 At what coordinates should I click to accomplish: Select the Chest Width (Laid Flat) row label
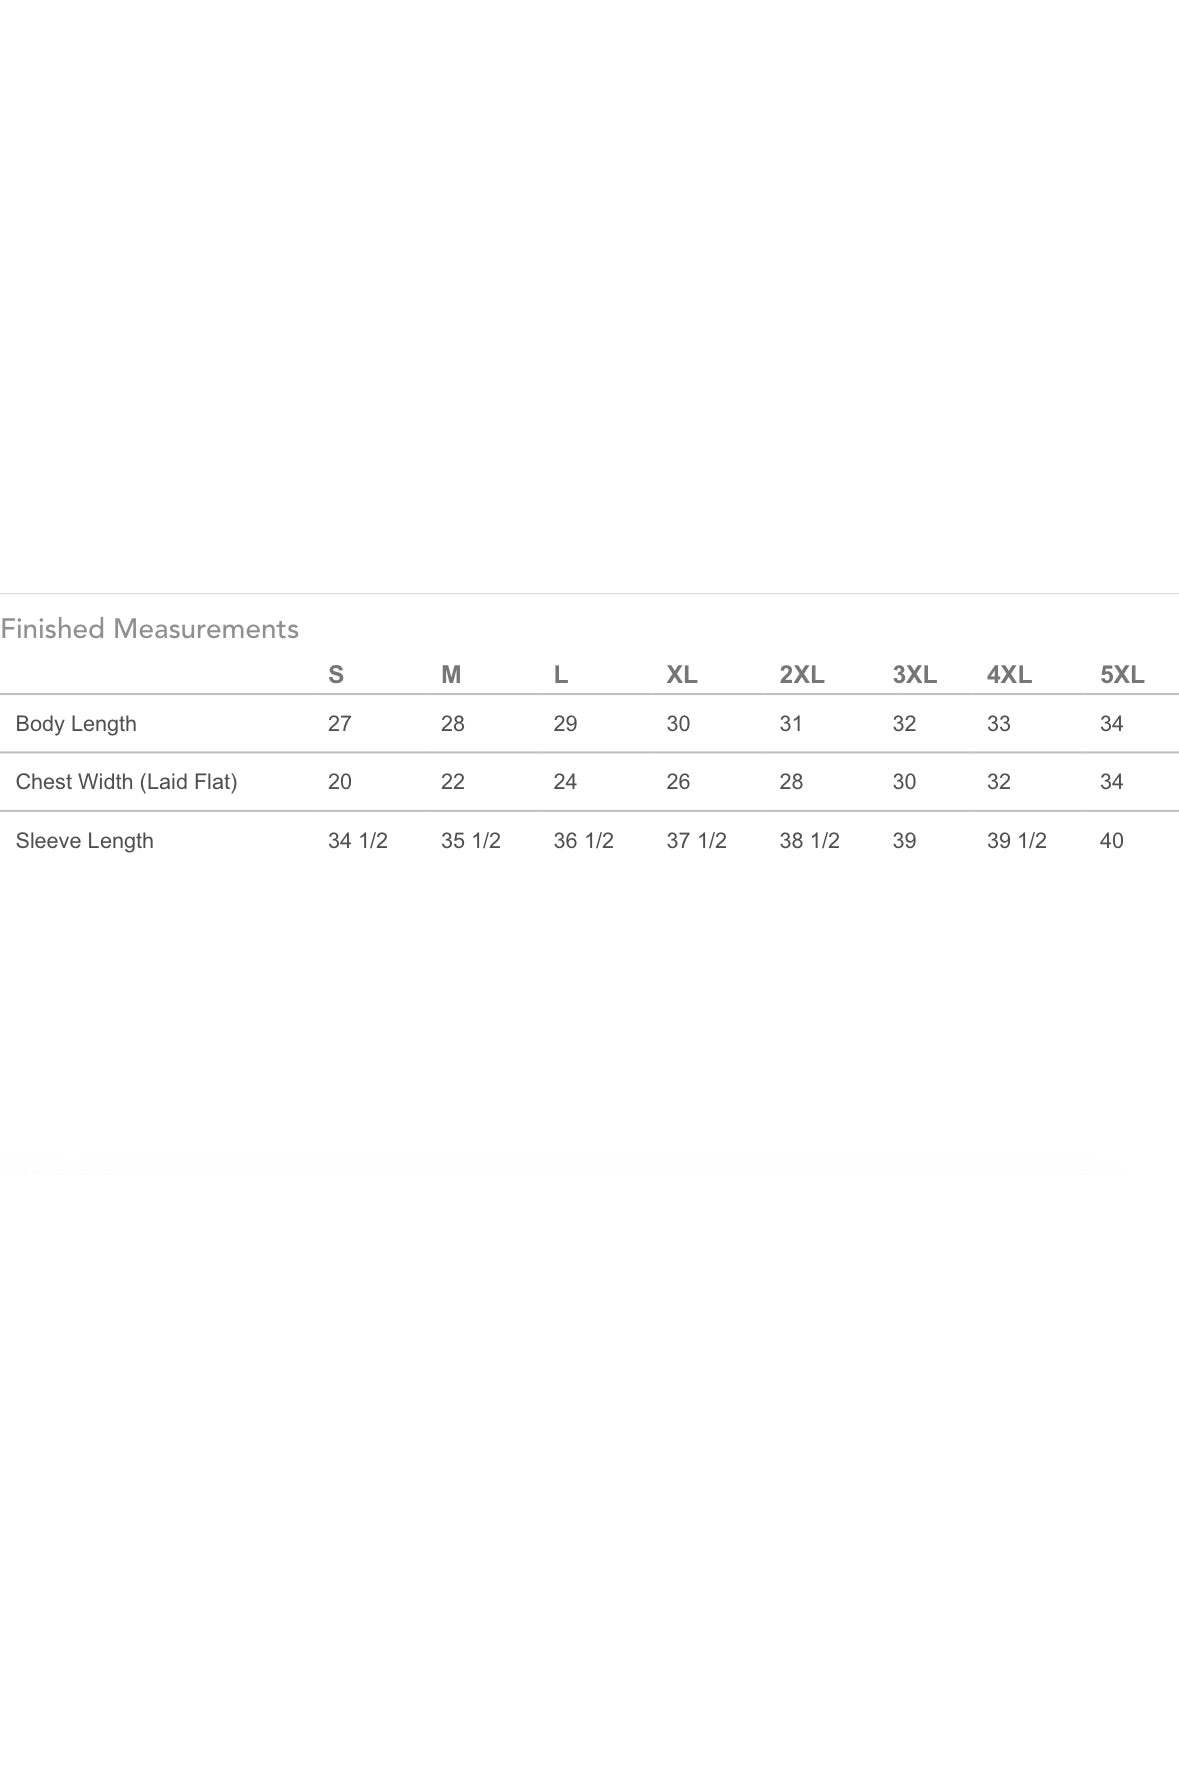point(127,782)
